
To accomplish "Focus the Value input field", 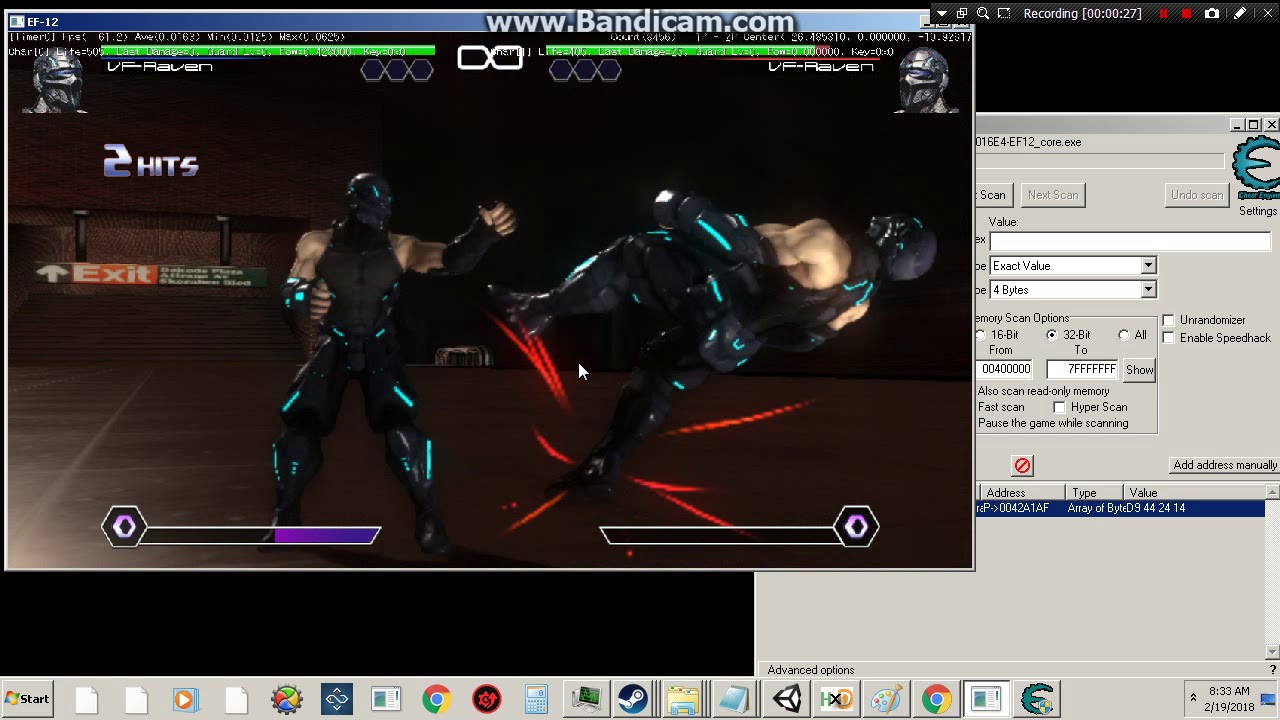I will click(1130, 241).
